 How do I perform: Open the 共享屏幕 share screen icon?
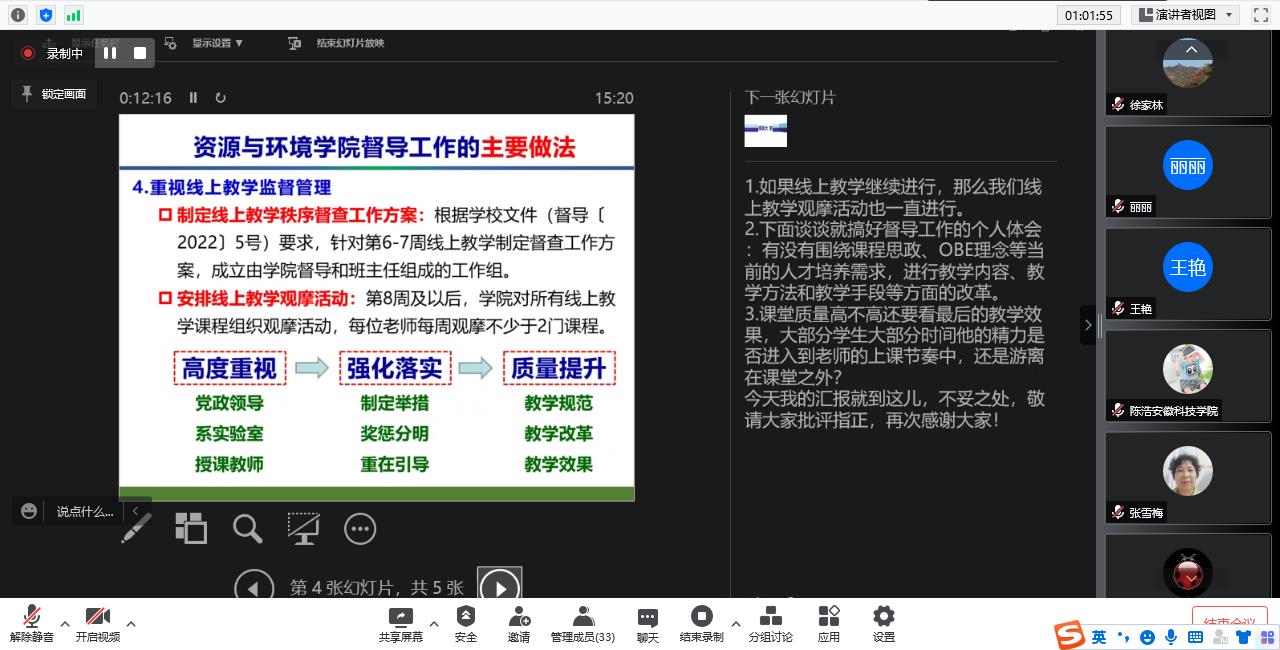[x=400, y=624]
